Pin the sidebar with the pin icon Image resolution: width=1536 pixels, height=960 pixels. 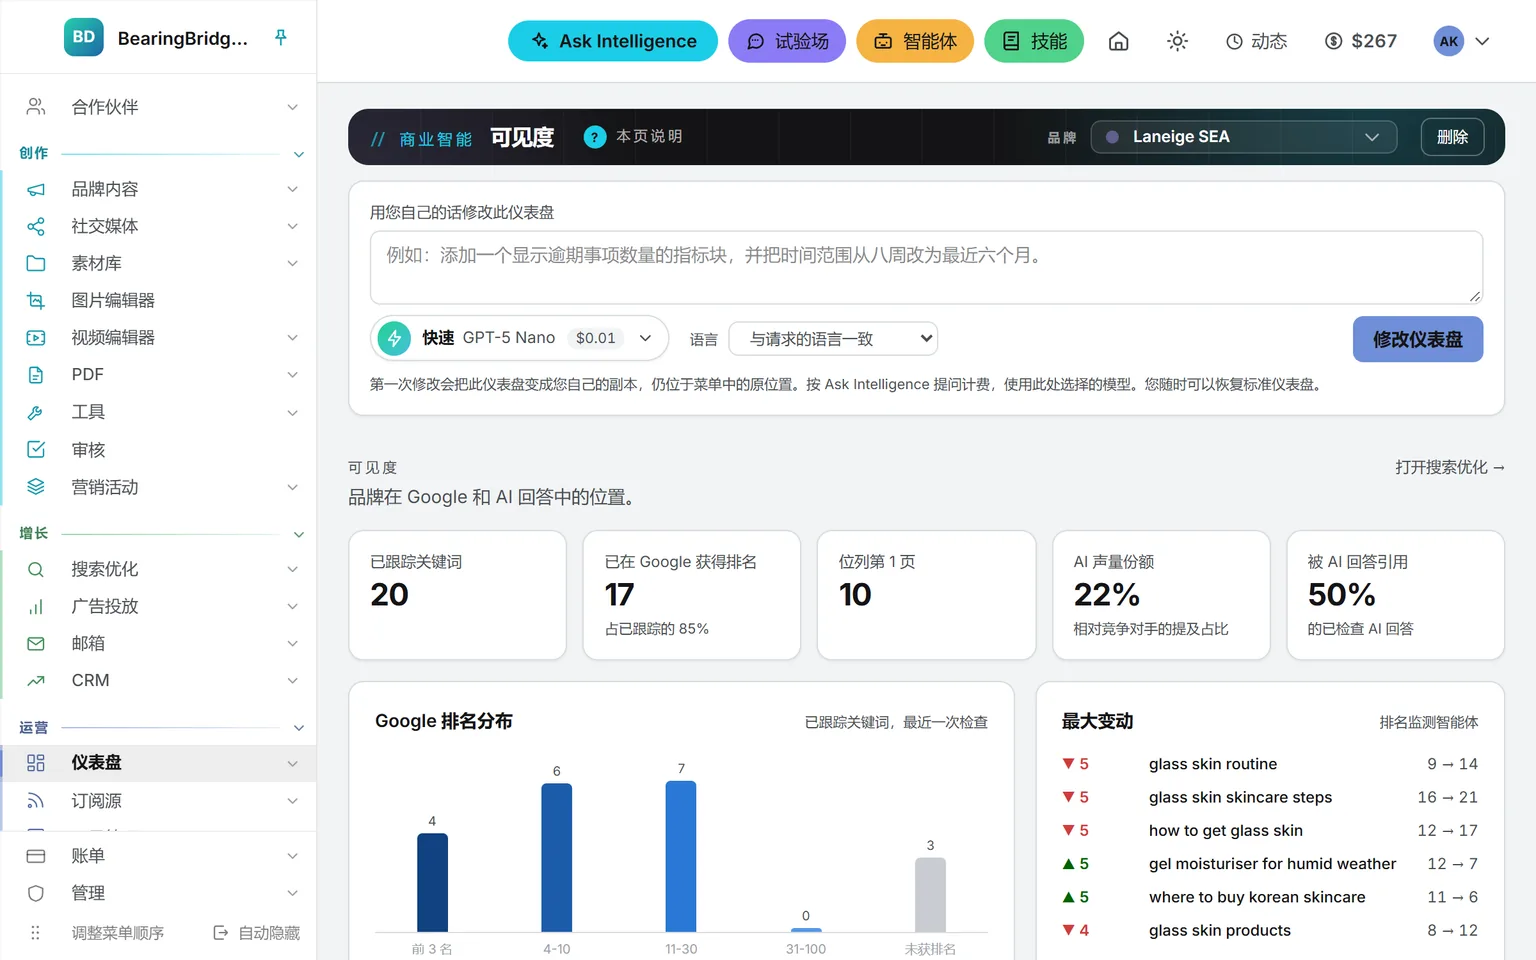[281, 38]
